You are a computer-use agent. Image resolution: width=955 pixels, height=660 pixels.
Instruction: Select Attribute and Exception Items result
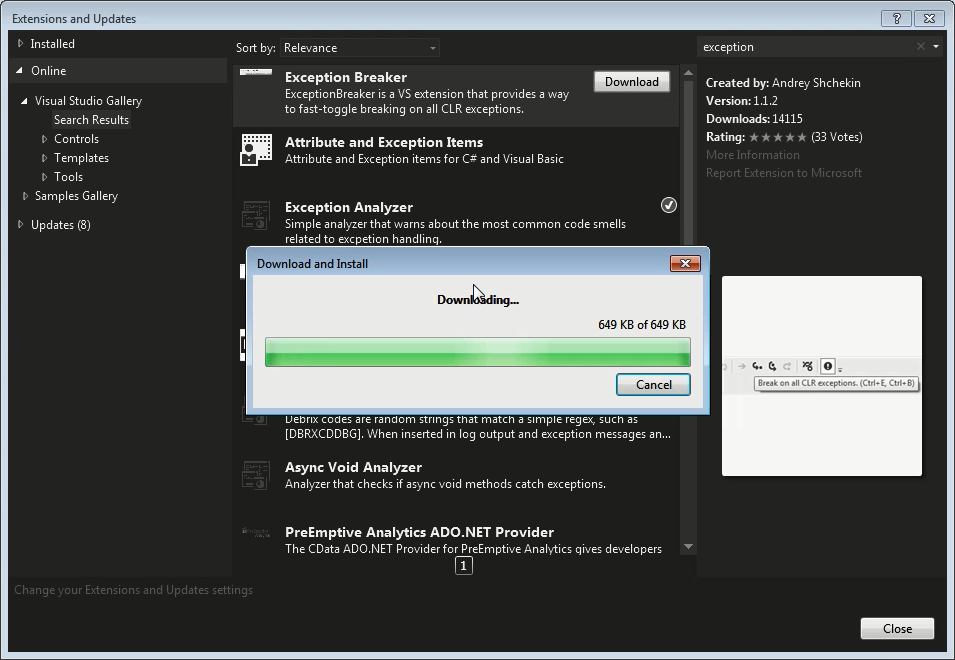click(x=456, y=159)
